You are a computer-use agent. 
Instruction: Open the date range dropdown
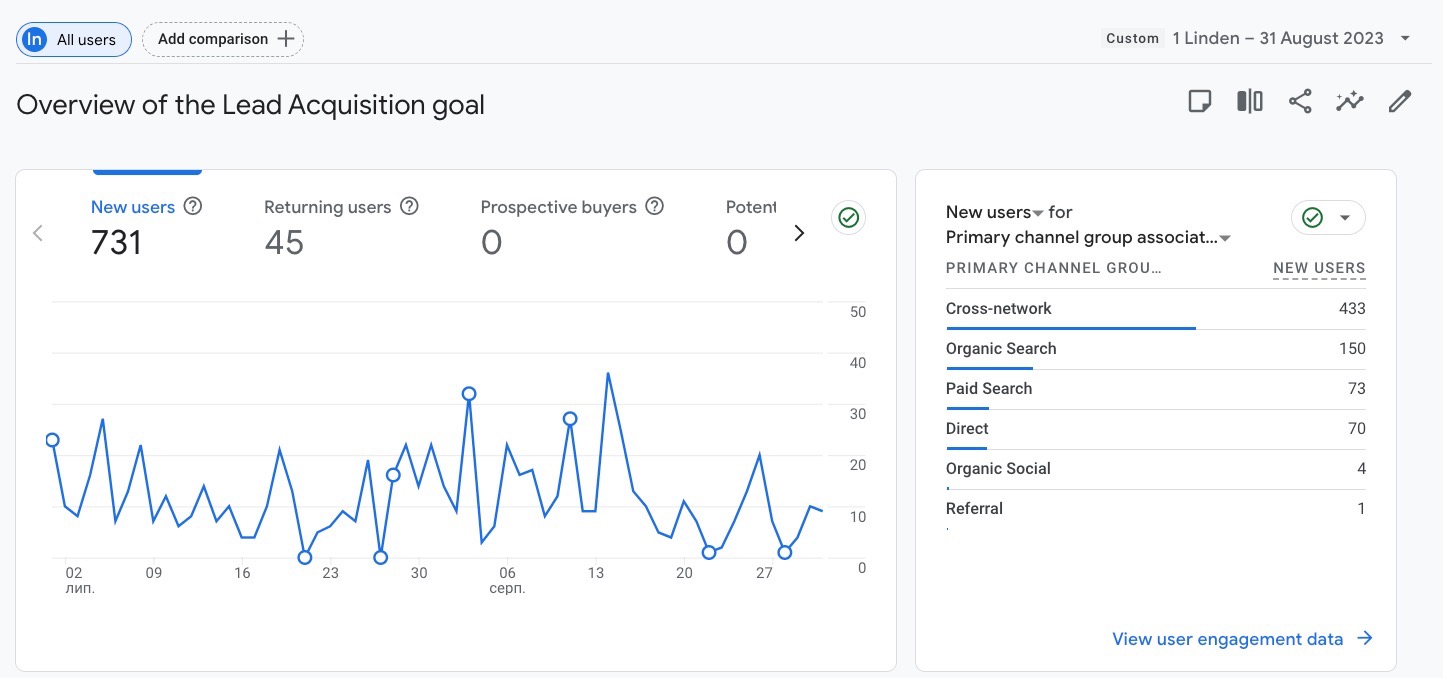coord(1405,39)
